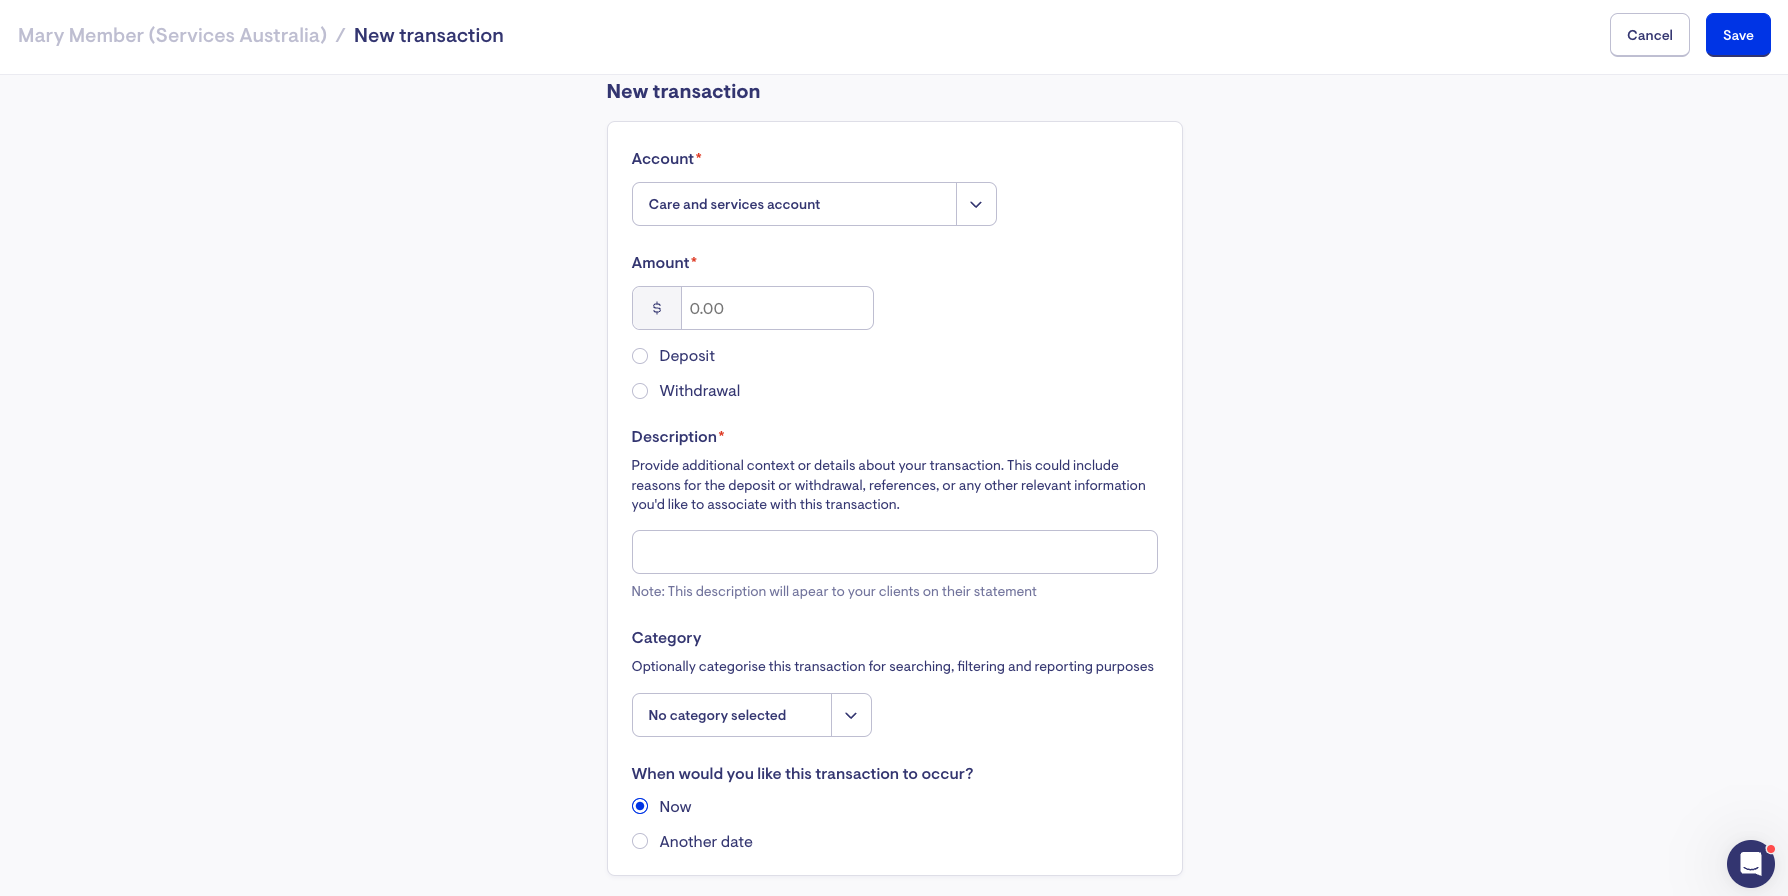The image size is (1788, 896).
Task: Click the New transaction page heading
Action: 683,92
